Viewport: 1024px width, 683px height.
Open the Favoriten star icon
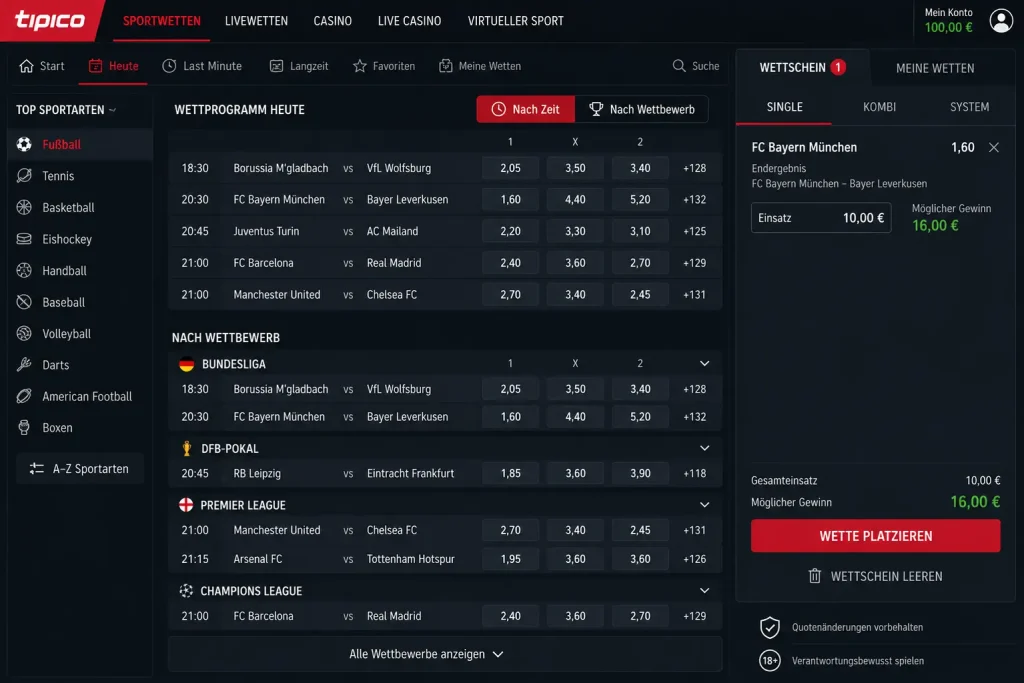(x=360, y=66)
